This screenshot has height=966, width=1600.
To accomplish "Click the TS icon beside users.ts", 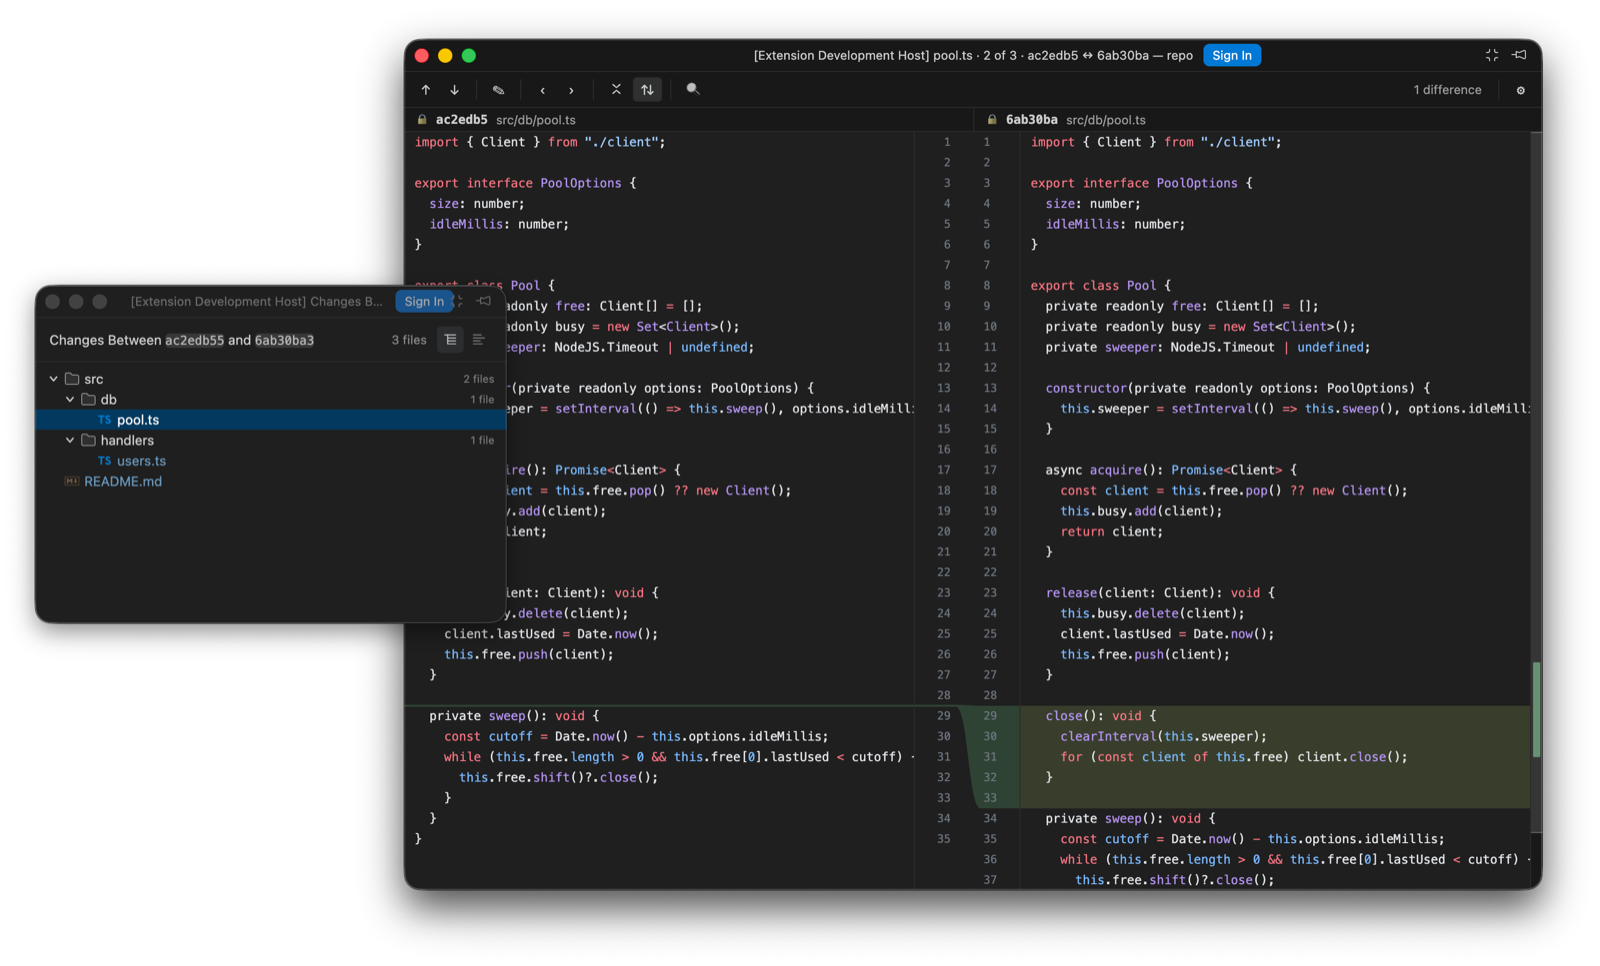I will coord(104,461).
